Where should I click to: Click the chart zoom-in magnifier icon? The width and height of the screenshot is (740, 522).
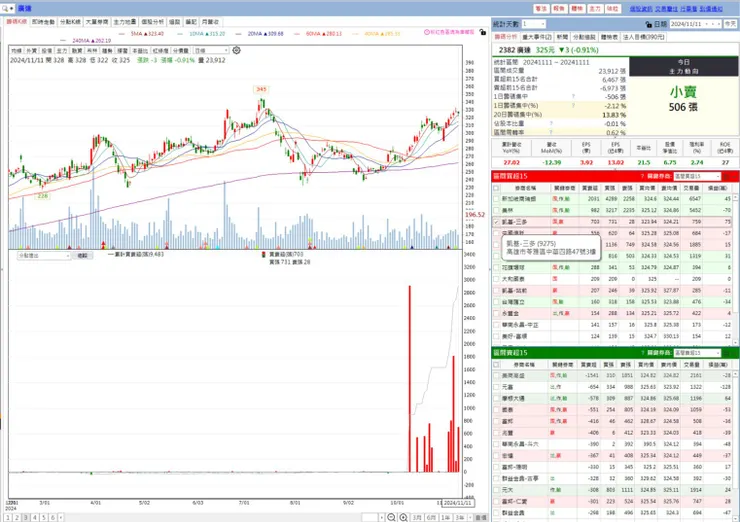click(x=404, y=517)
